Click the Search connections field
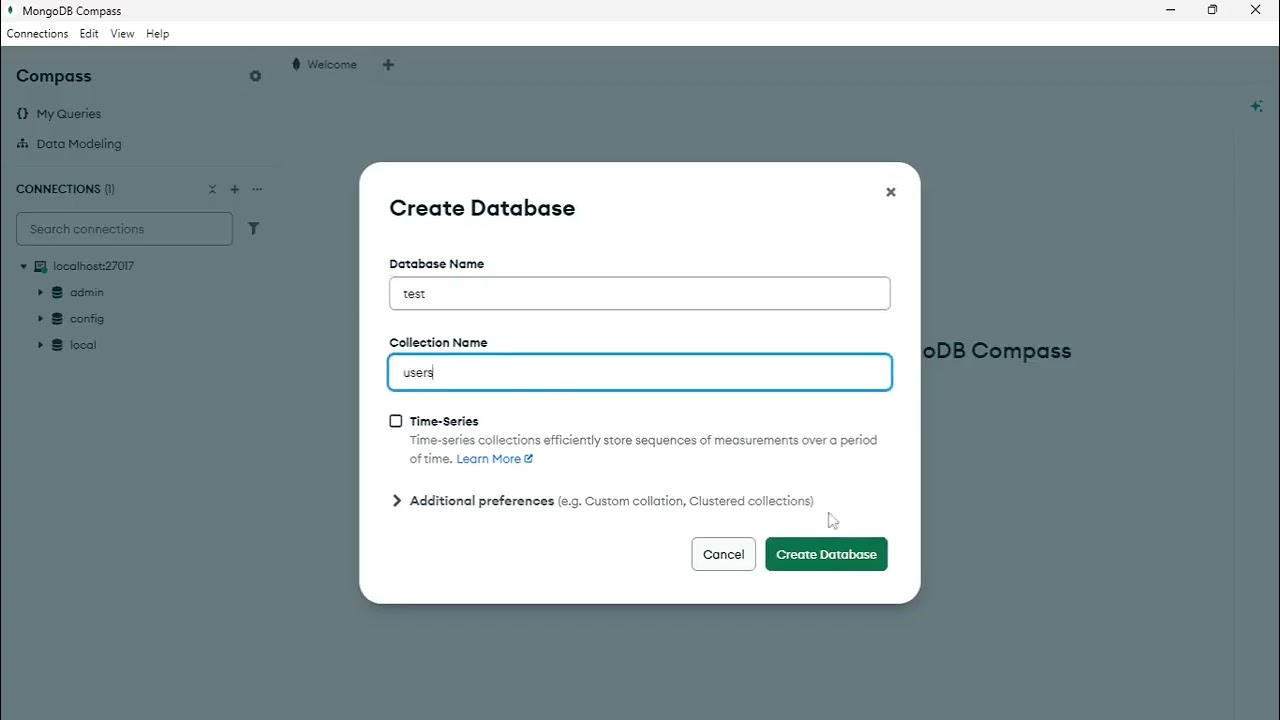Image resolution: width=1280 pixels, height=720 pixels. [124, 229]
